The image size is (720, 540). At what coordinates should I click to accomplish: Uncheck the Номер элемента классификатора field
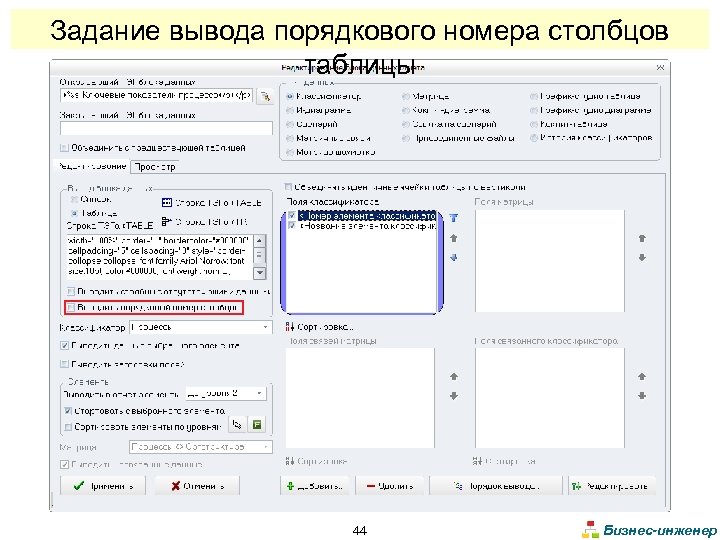coord(292,215)
